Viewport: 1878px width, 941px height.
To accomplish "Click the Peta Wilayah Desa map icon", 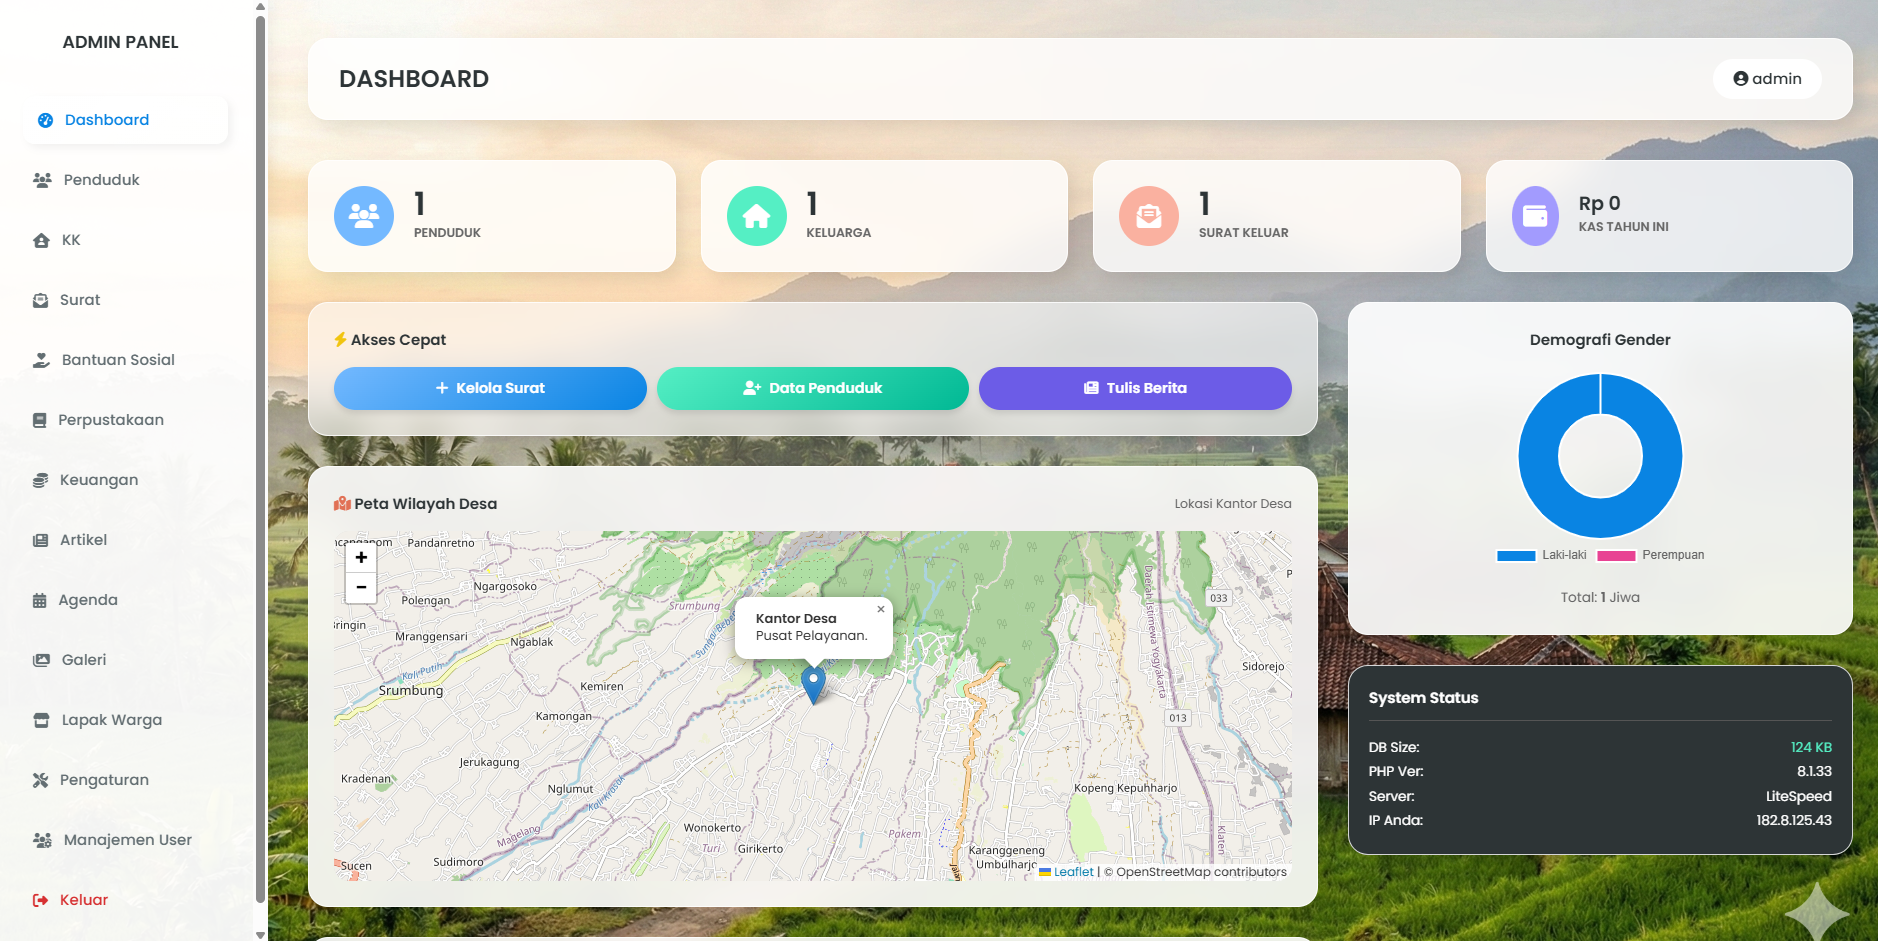I will [342, 504].
